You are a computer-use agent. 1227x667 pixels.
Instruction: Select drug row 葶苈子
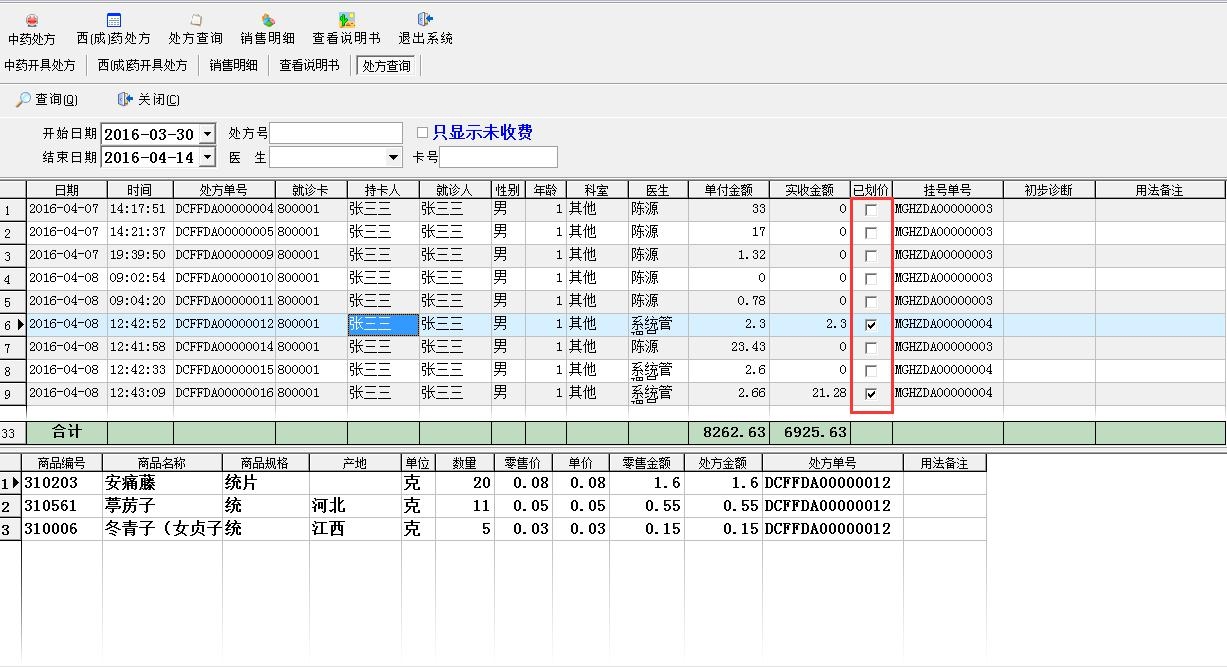[162, 506]
